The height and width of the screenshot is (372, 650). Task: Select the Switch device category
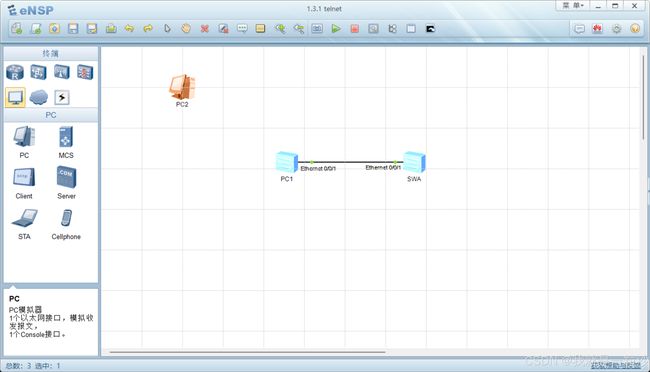point(39,72)
